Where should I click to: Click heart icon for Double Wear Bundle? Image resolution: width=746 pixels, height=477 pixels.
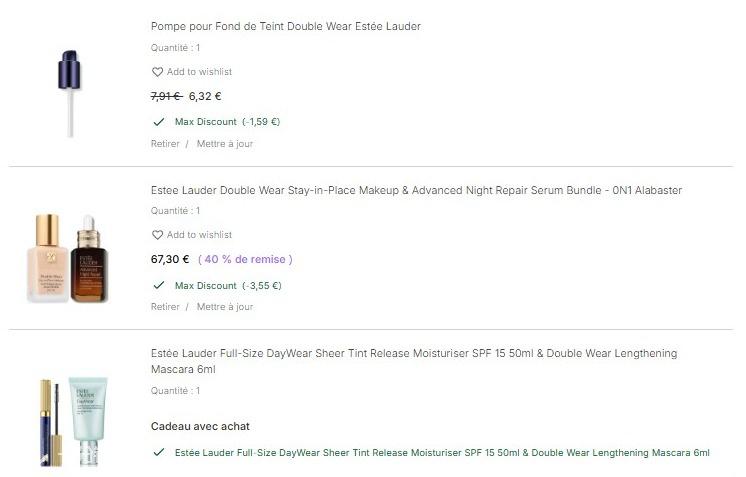point(157,235)
